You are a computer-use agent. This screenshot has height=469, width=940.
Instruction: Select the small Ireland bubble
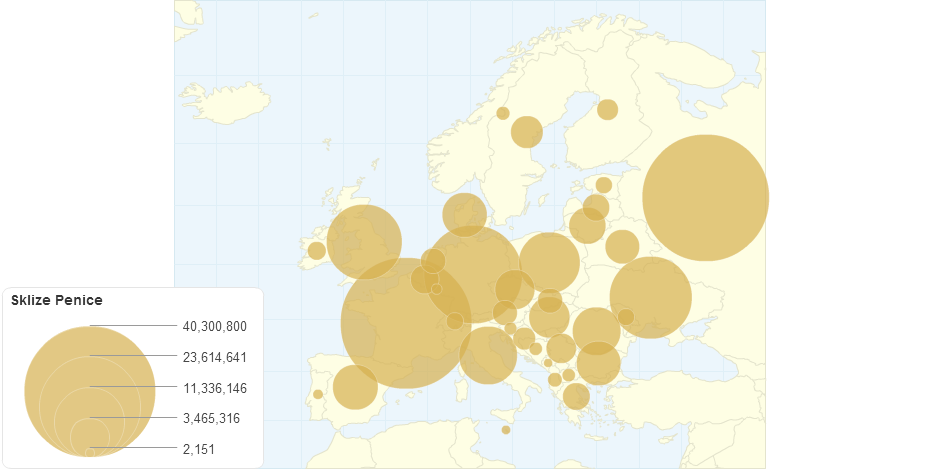[316, 250]
